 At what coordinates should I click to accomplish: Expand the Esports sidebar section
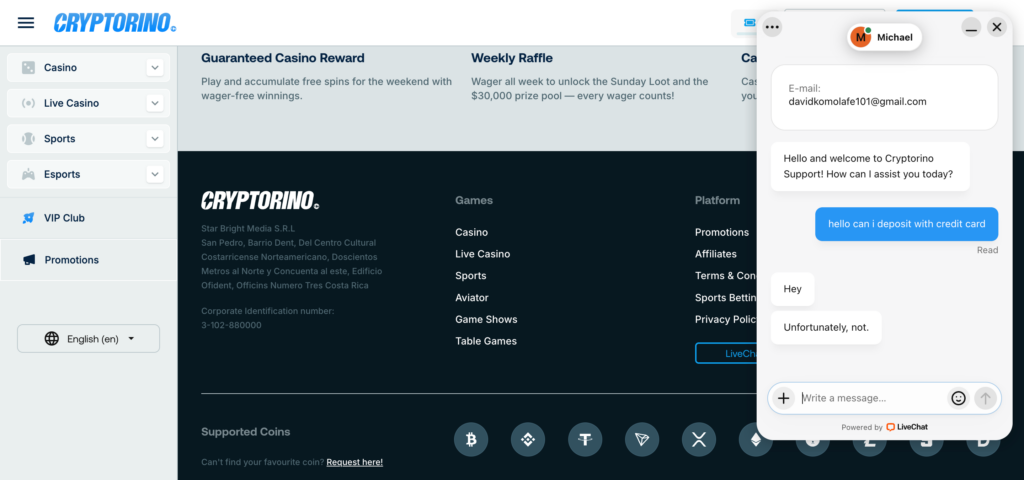[155, 174]
